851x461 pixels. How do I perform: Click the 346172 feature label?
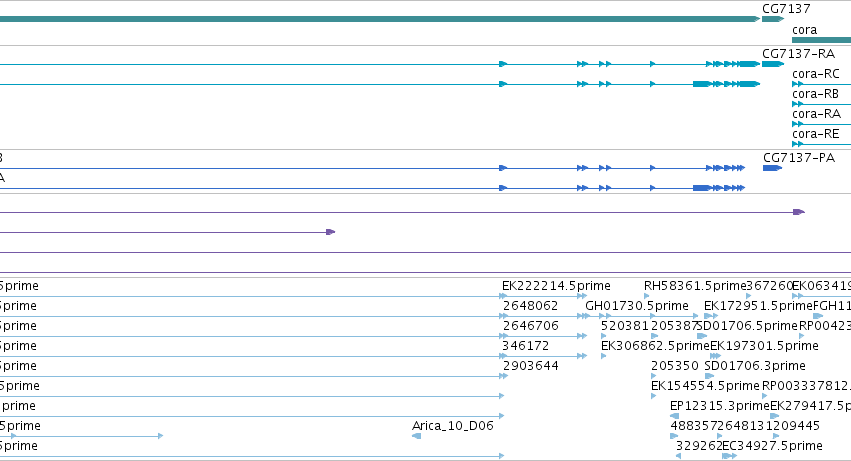click(525, 346)
